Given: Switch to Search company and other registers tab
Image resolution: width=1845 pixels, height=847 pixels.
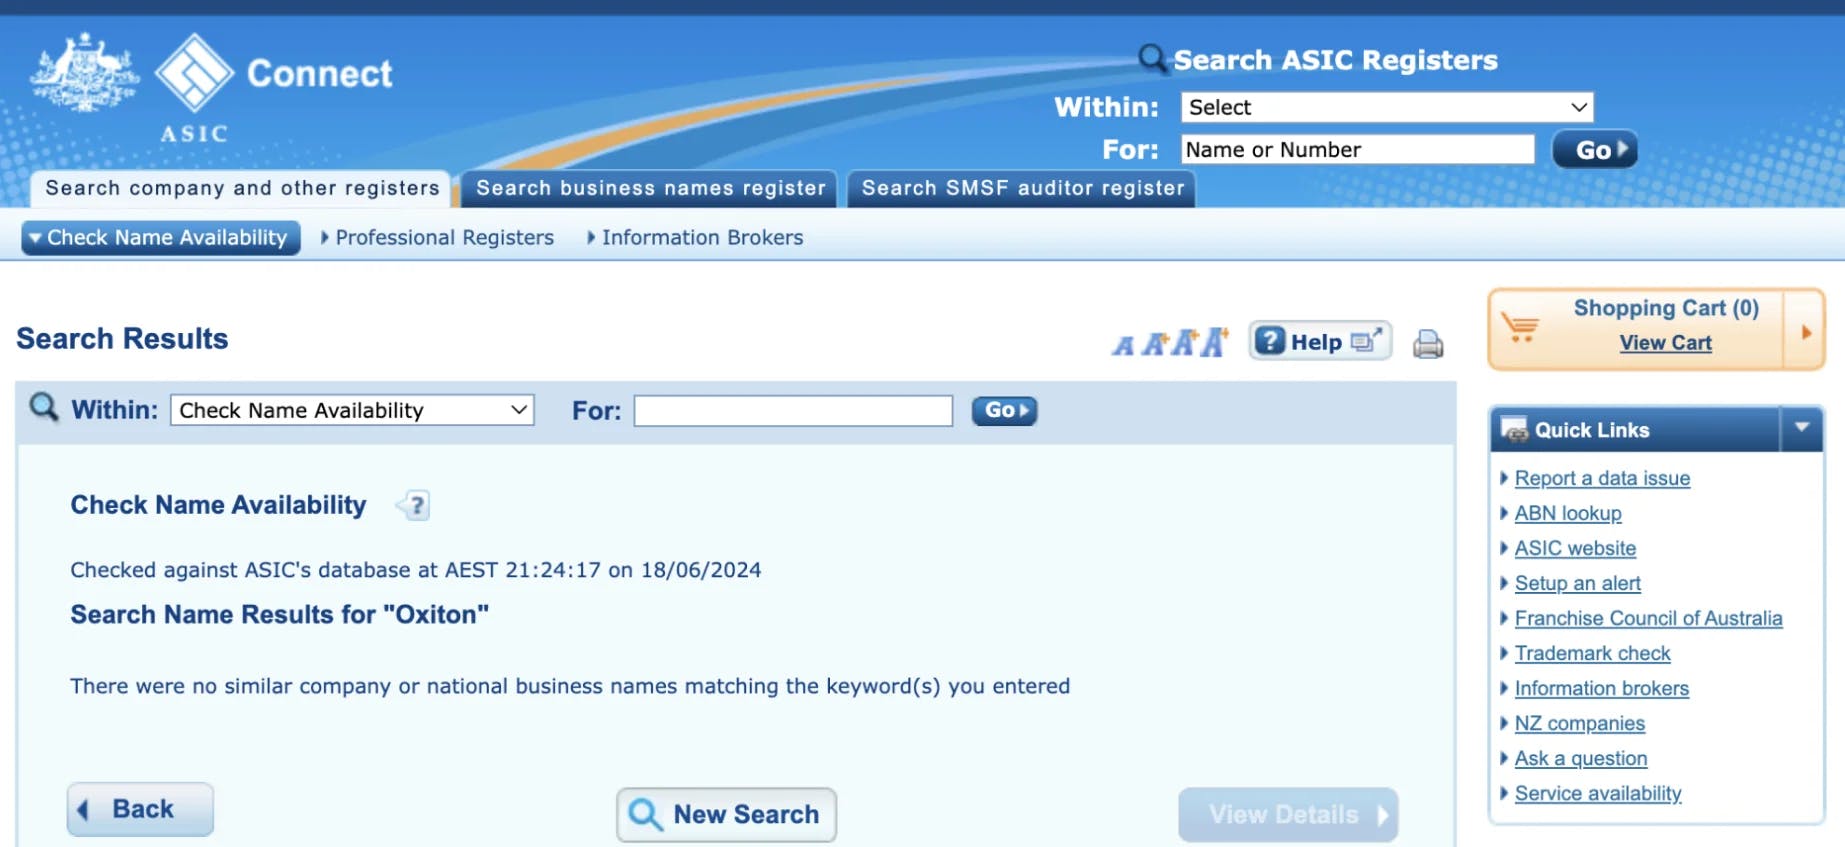Looking at the screenshot, I should pyautogui.click(x=241, y=188).
